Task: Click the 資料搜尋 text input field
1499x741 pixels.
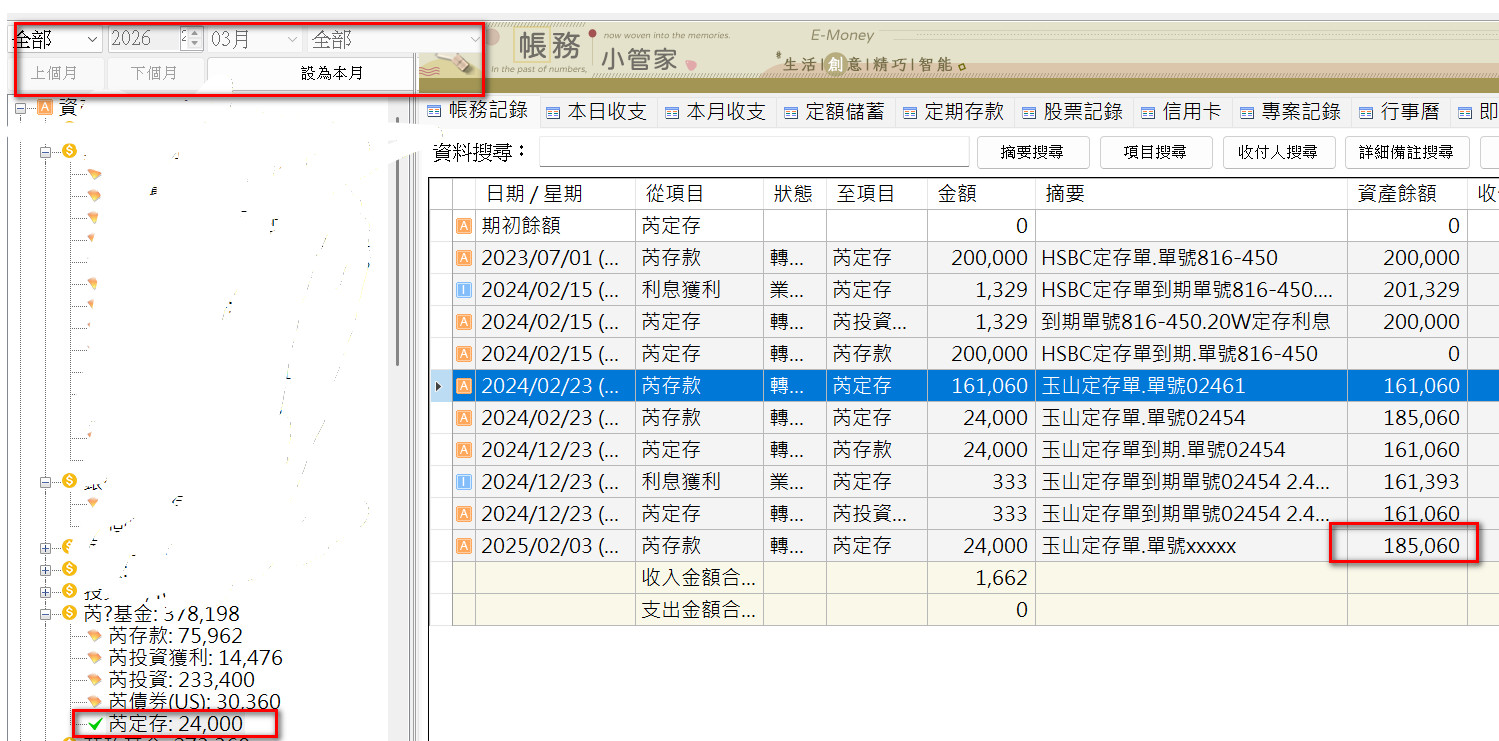Action: (x=753, y=152)
